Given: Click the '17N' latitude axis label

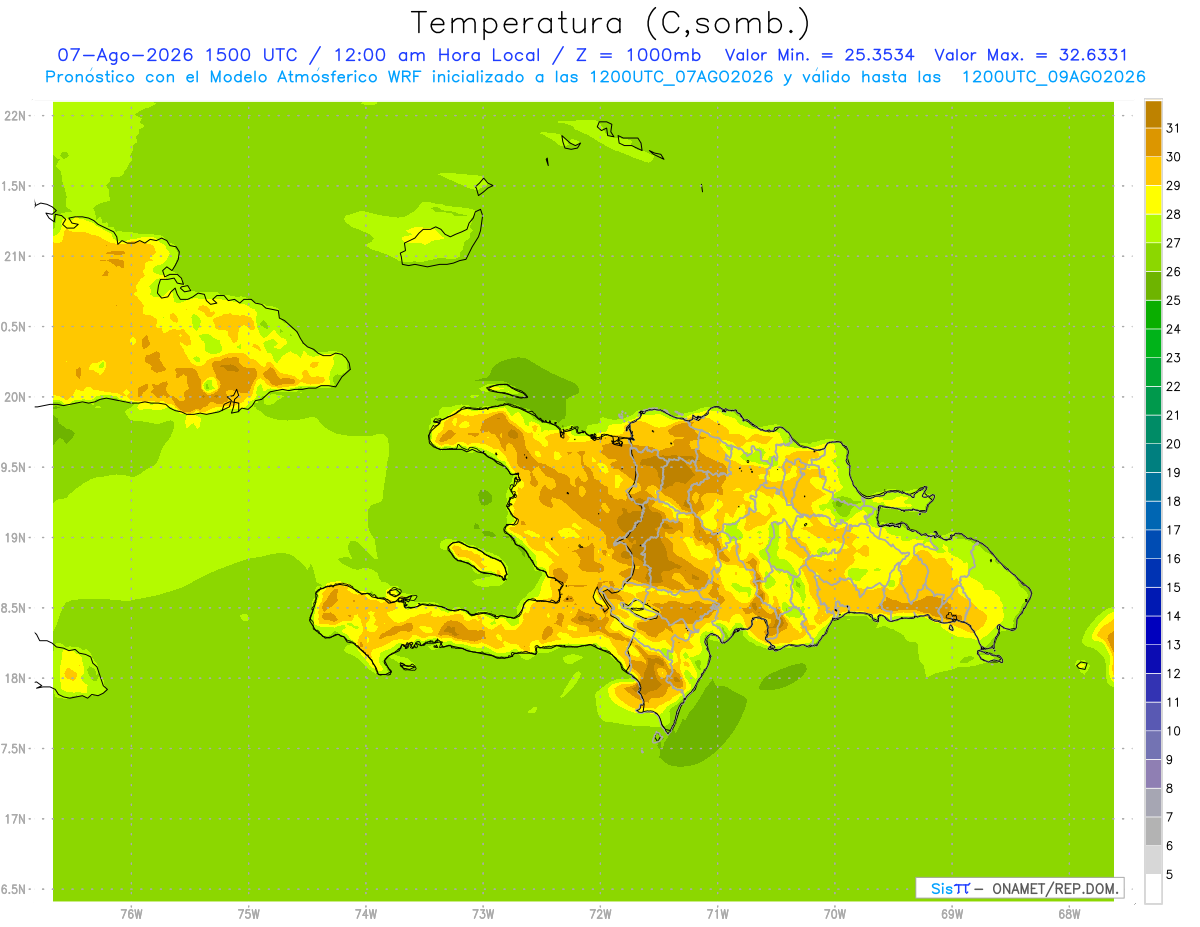Looking at the screenshot, I should (x=14, y=819).
